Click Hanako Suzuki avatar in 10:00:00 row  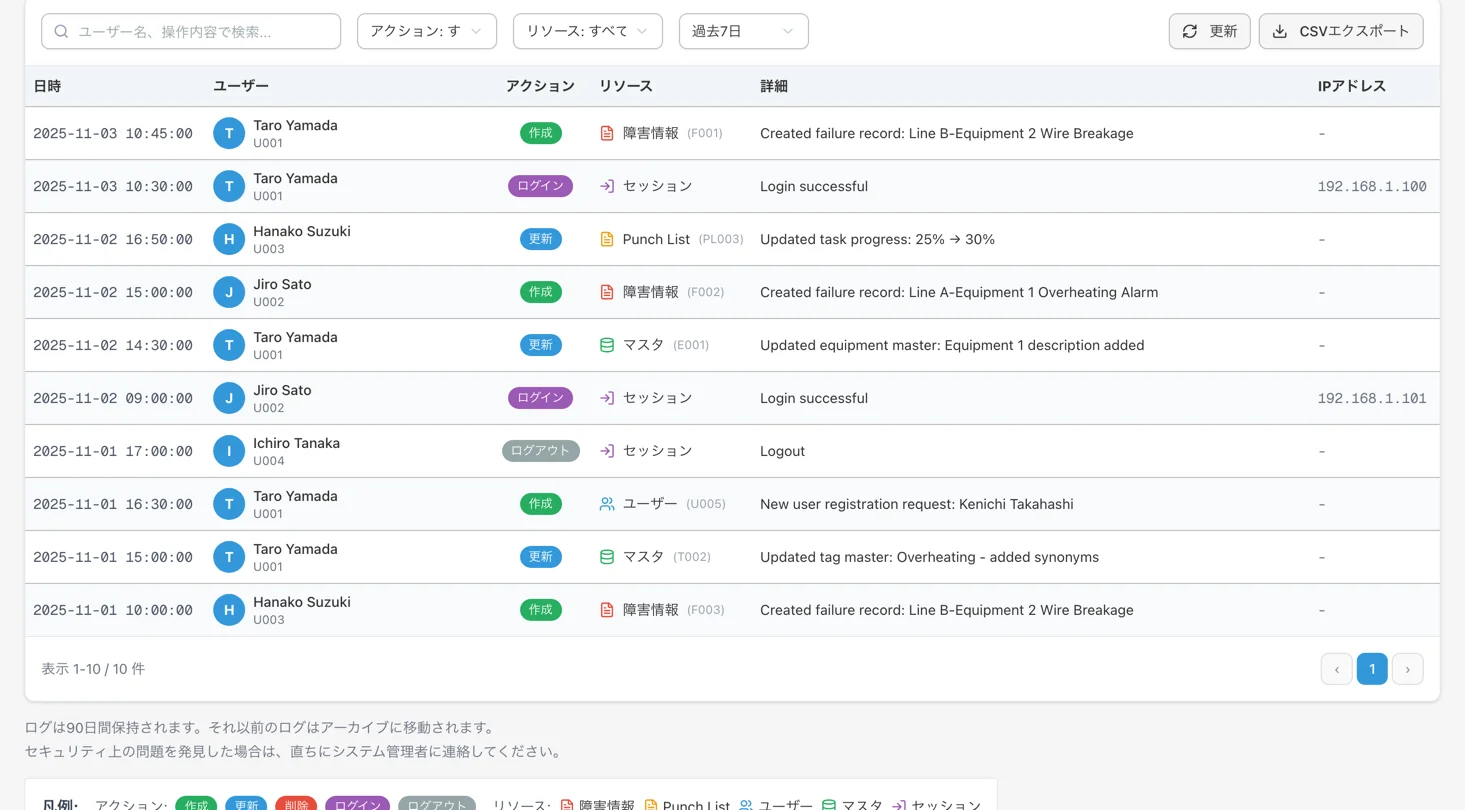[229, 610]
